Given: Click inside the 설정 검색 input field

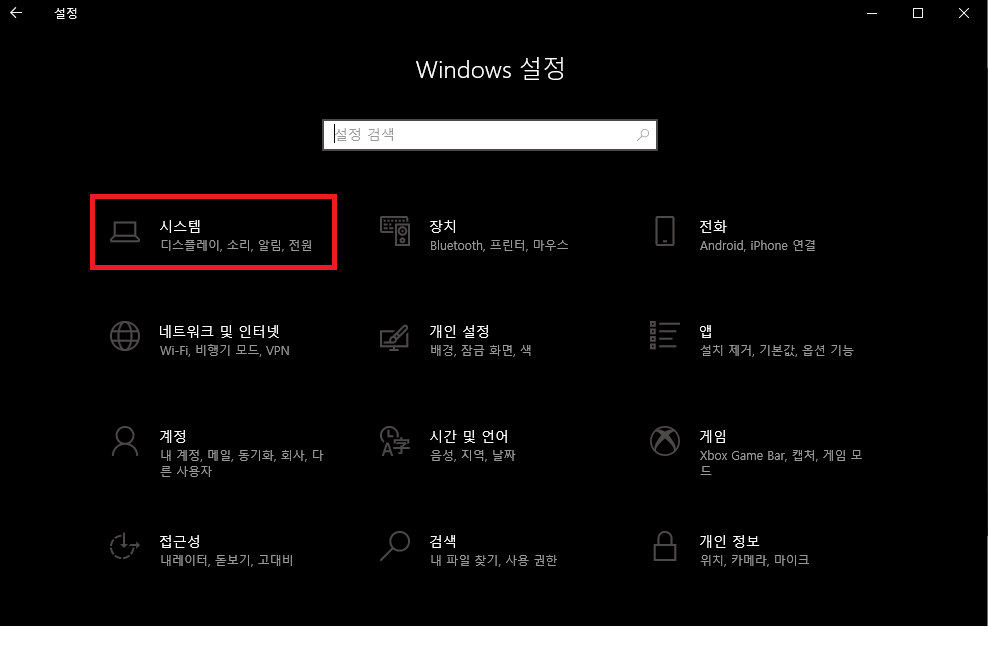Looking at the screenshot, I should click(x=490, y=135).
